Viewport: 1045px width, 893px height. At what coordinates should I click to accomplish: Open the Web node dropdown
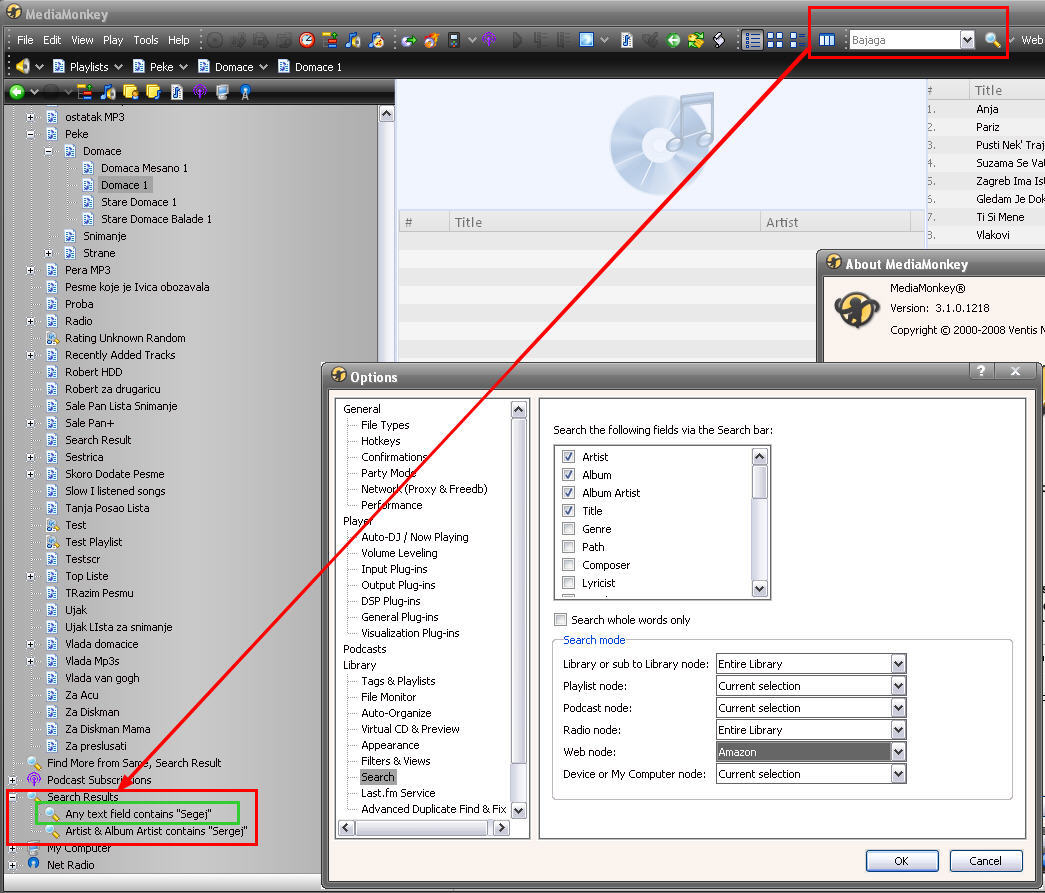coord(898,752)
